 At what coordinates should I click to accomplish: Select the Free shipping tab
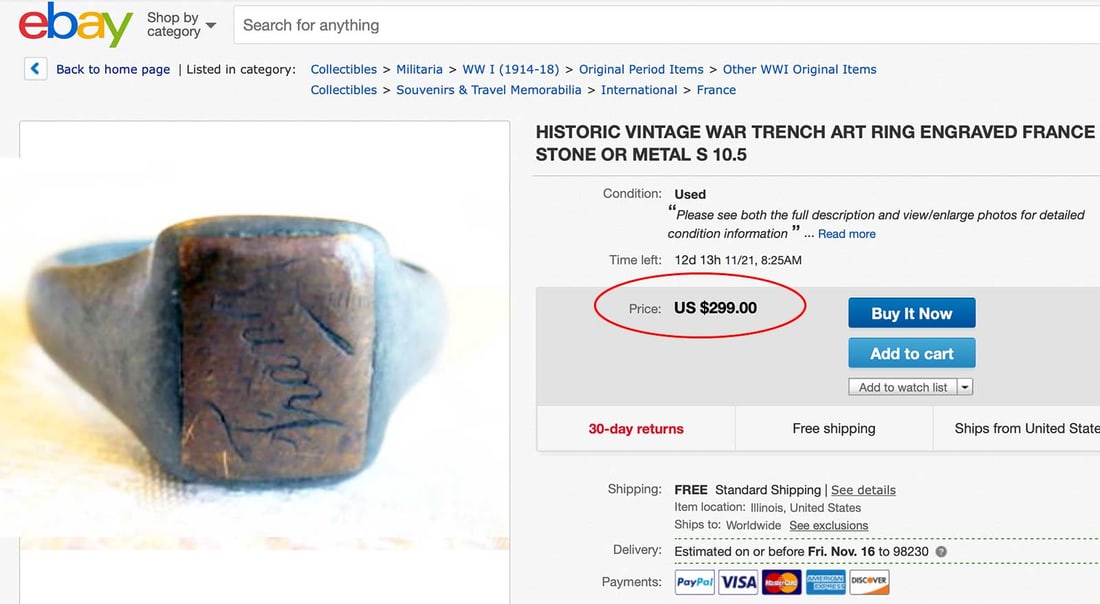point(834,428)
